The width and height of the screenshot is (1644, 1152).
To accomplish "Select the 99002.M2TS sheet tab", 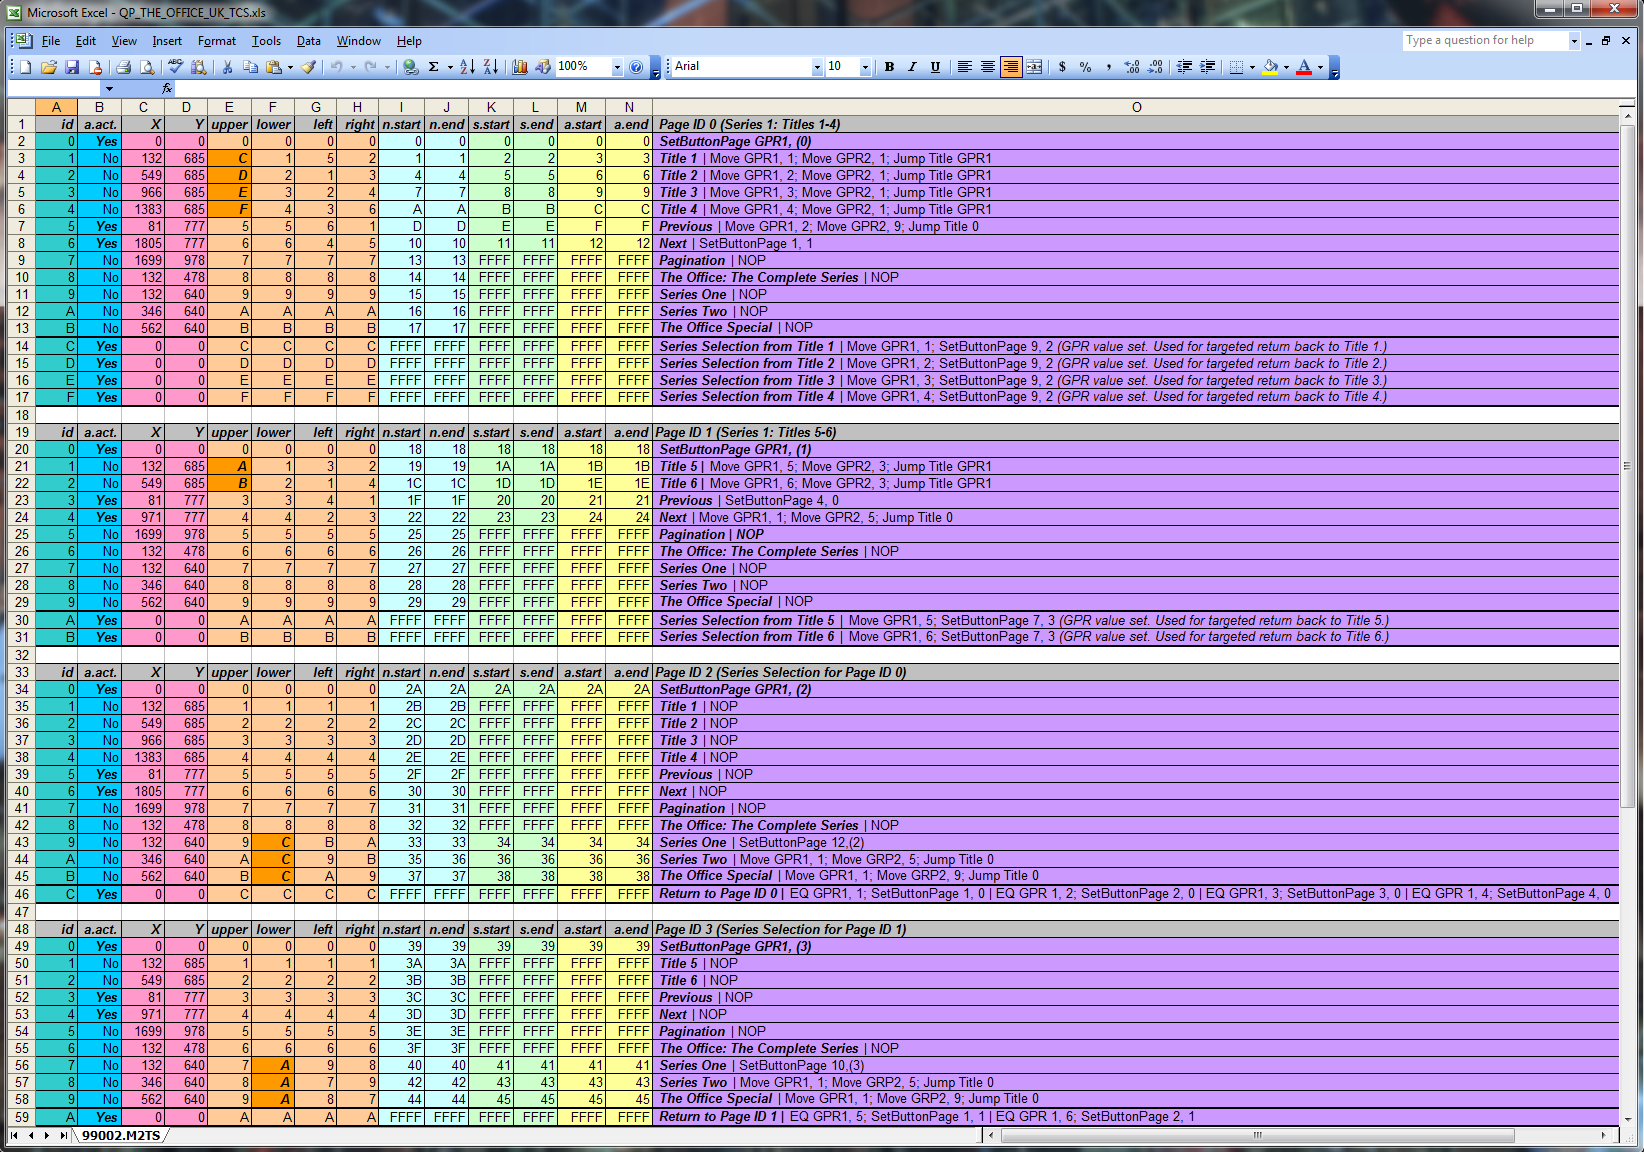I will click(121, 1135).
